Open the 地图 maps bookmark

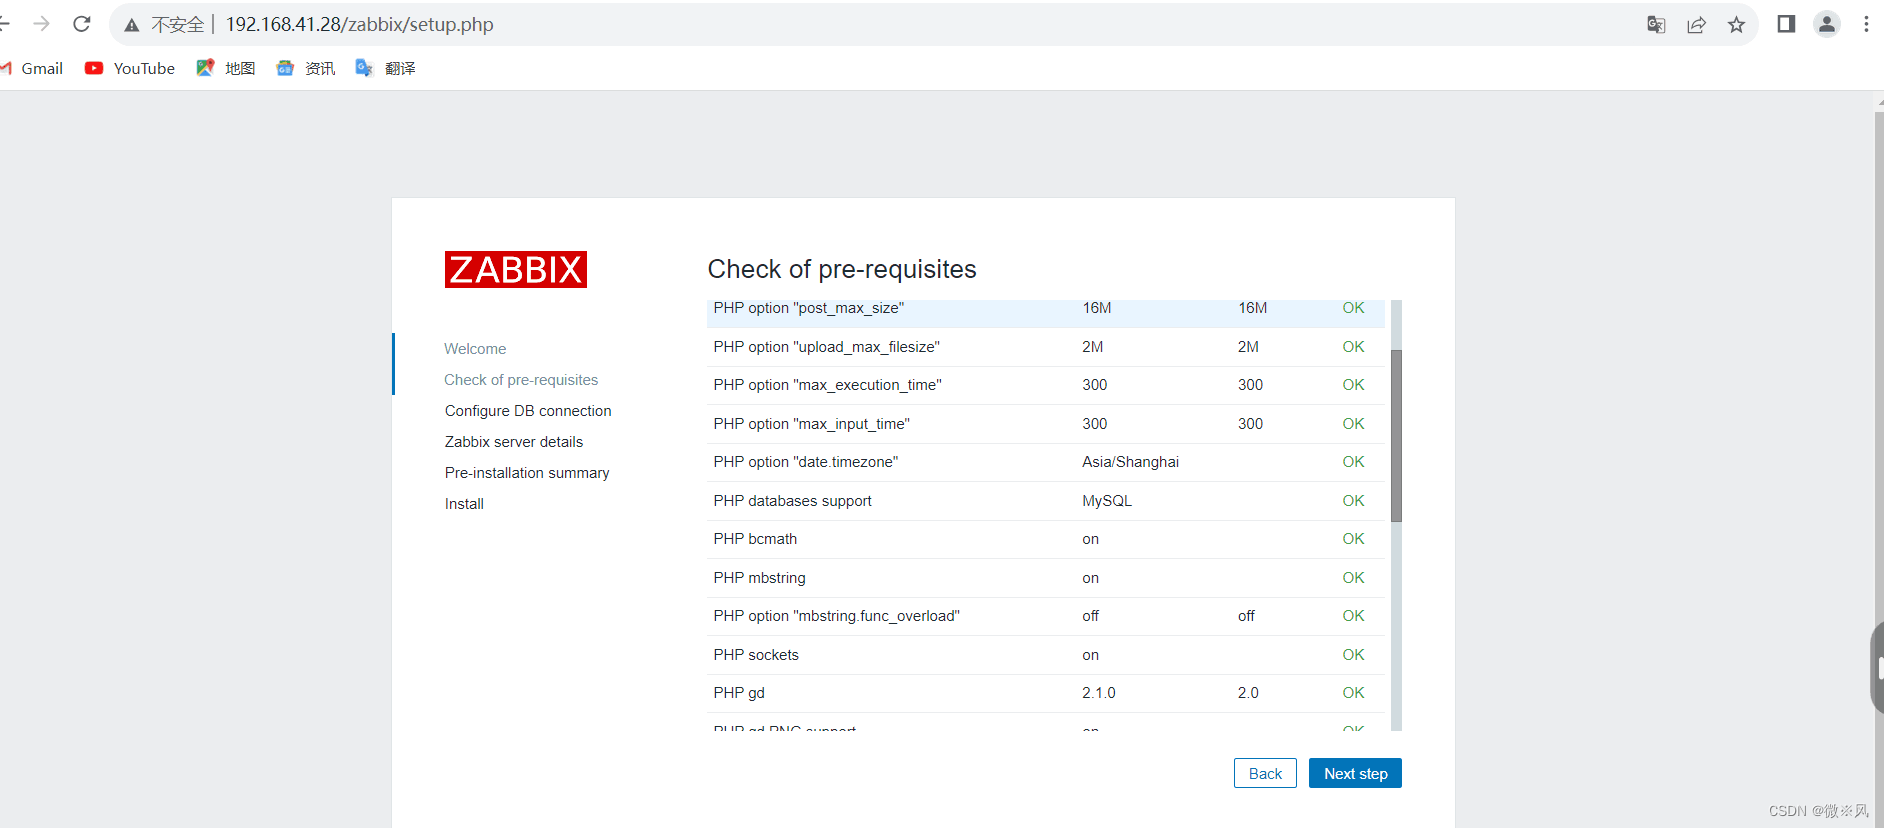pos(226,68)
